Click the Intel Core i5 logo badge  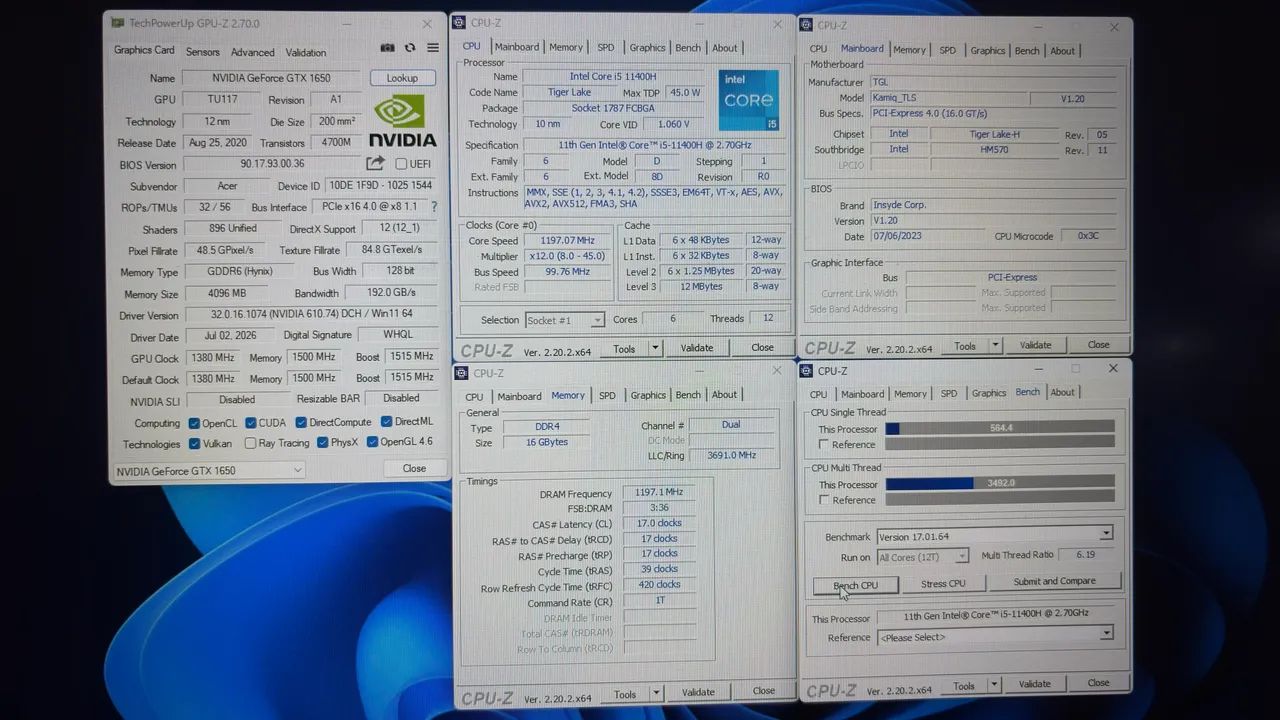749,100
